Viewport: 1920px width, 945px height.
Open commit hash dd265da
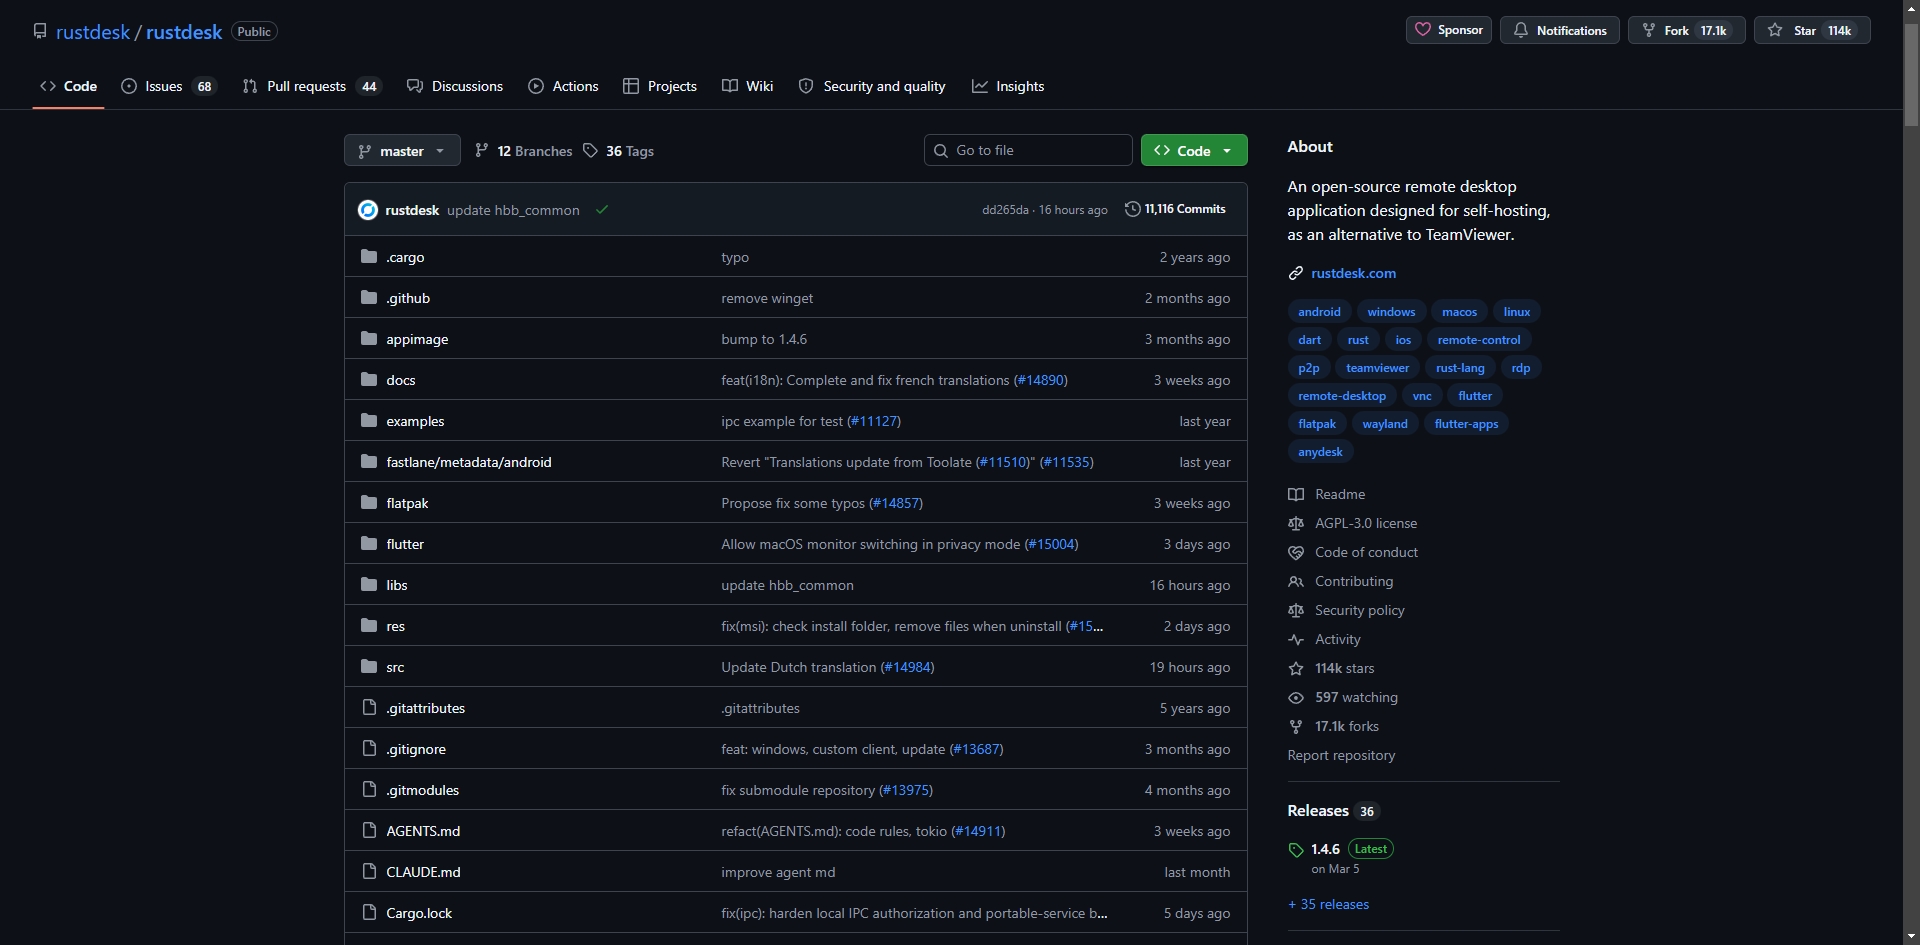point(1005,210)
